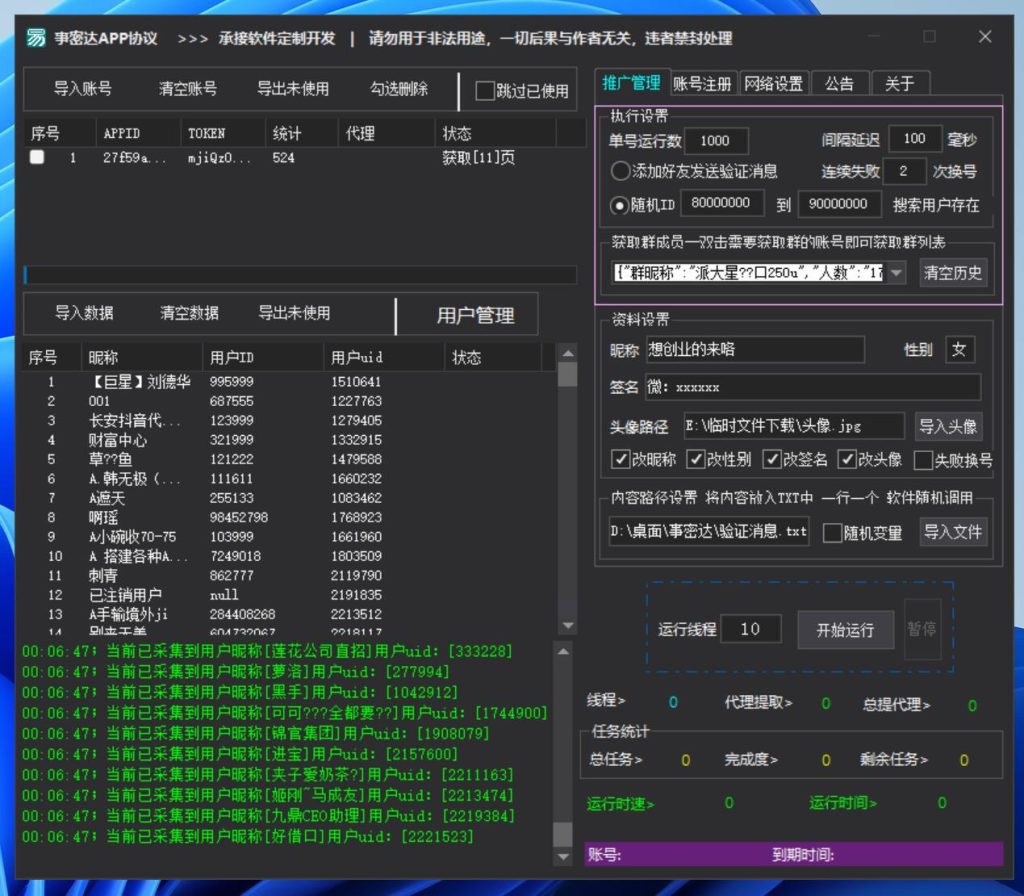The image size is (1024, 896).
Task: Open the 用户管理 panel button
Action: [x=475, y=315]
